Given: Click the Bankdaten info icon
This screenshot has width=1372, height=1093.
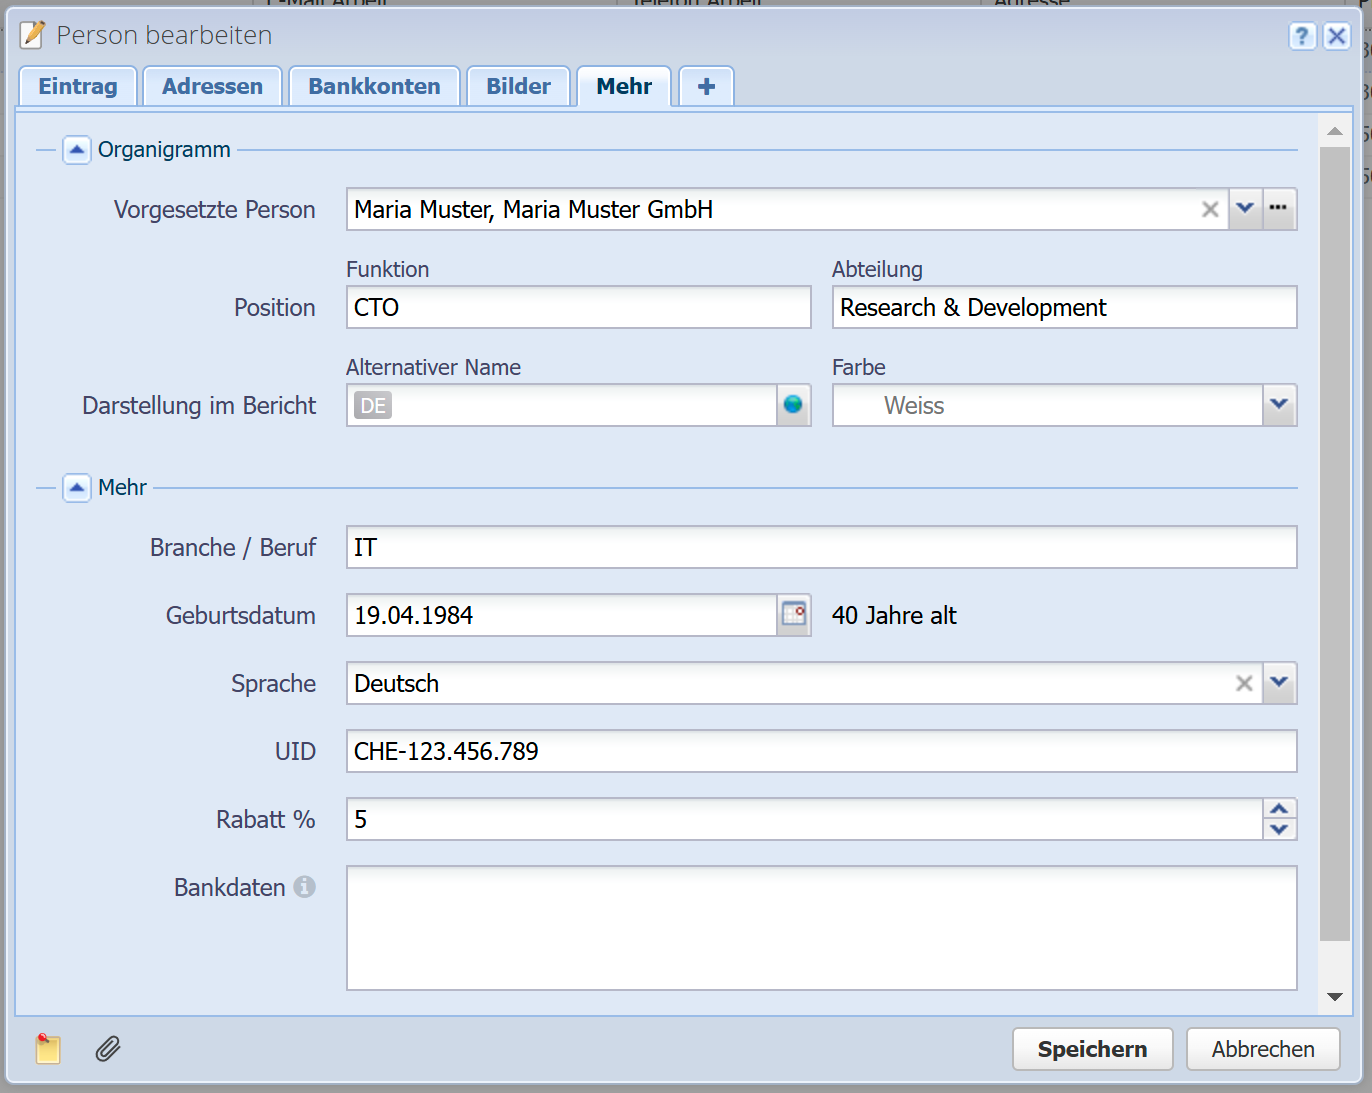Looking at the screenshot, I should (305, 887).
